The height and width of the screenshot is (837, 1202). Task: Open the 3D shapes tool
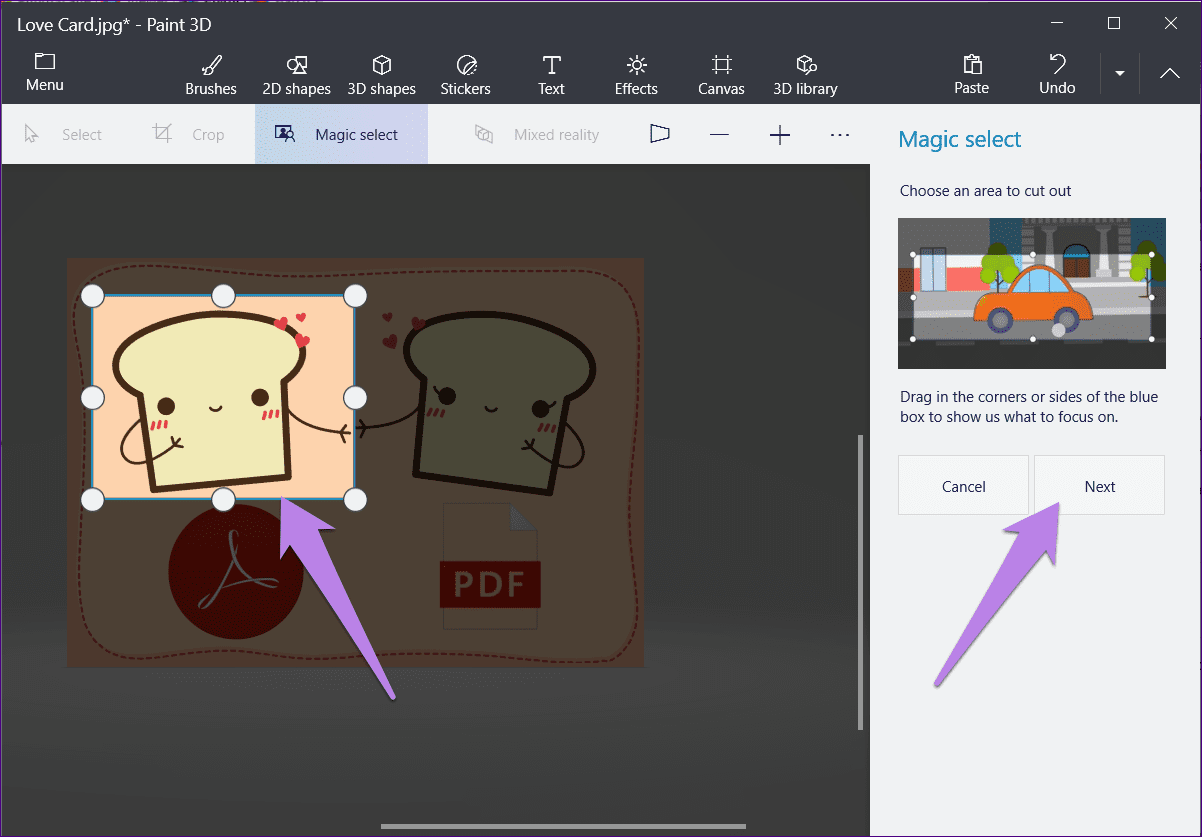pos(381,75)
